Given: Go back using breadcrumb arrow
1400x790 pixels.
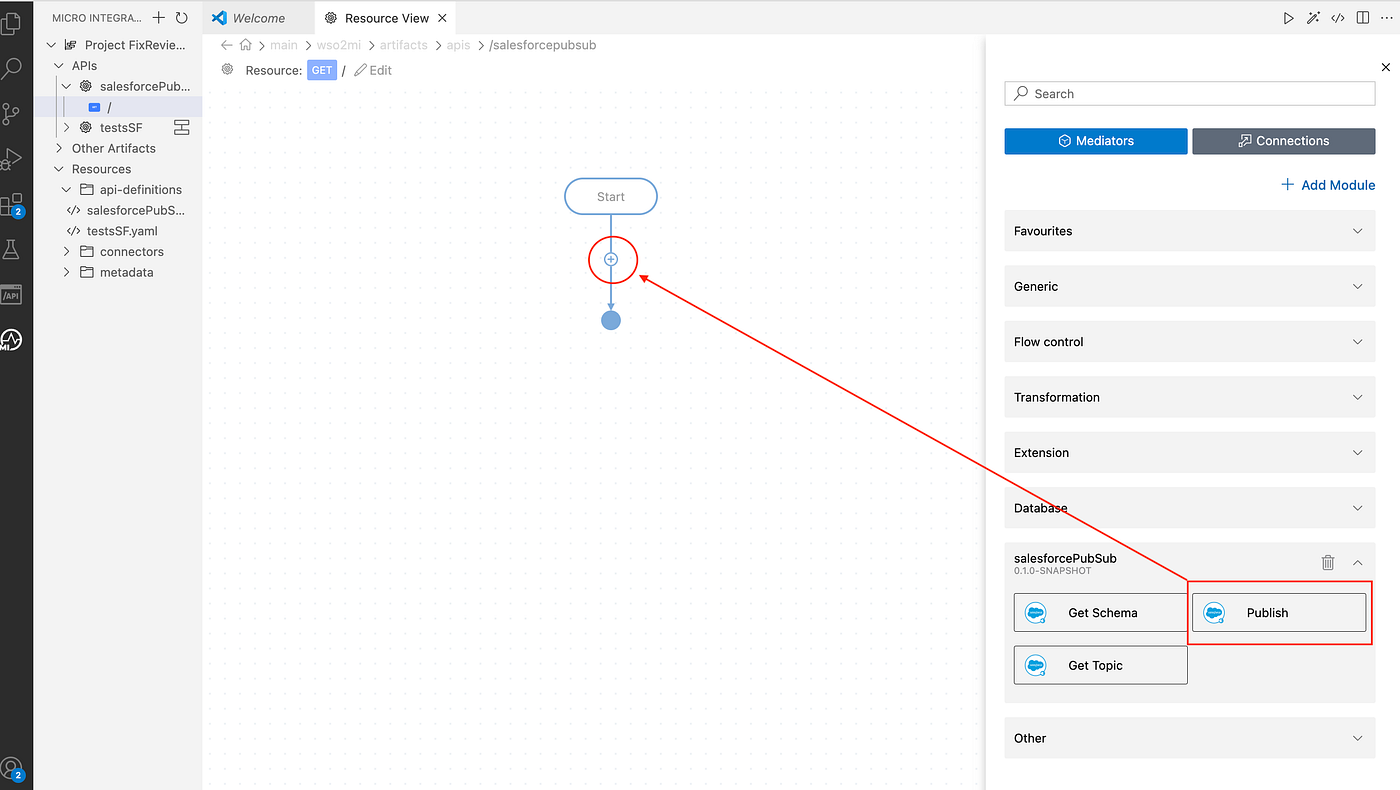Looking at the screenshot, I should tap(227, 45).
